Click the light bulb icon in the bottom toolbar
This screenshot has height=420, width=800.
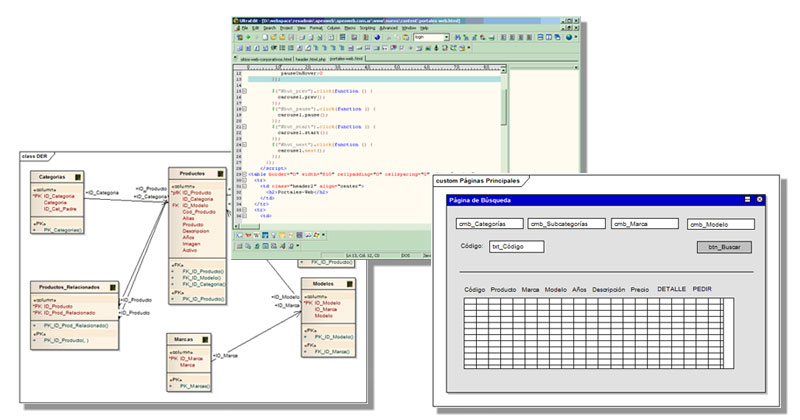tap(273, 235)
